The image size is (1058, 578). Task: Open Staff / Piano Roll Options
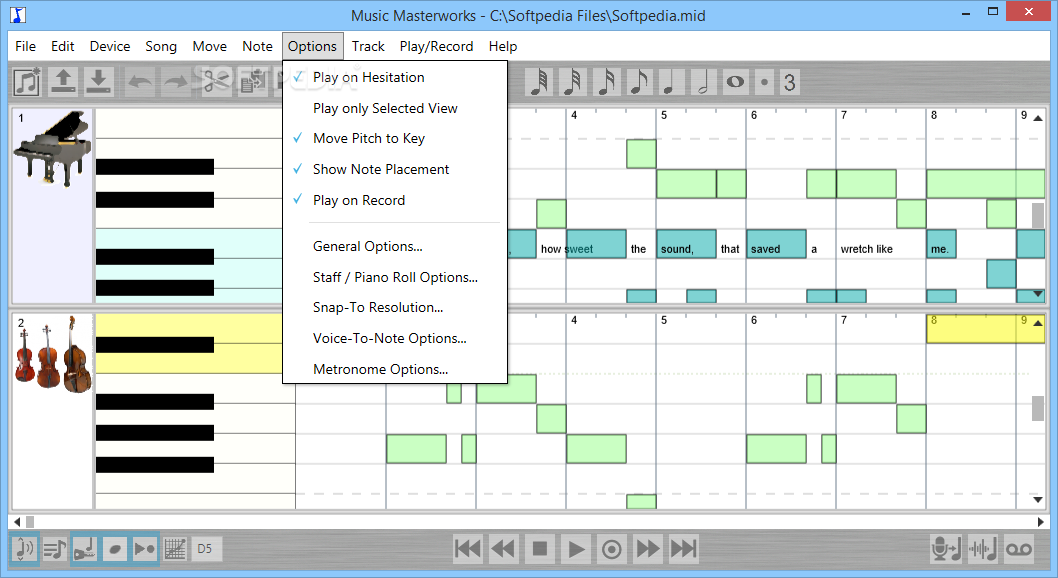[395, 277]
